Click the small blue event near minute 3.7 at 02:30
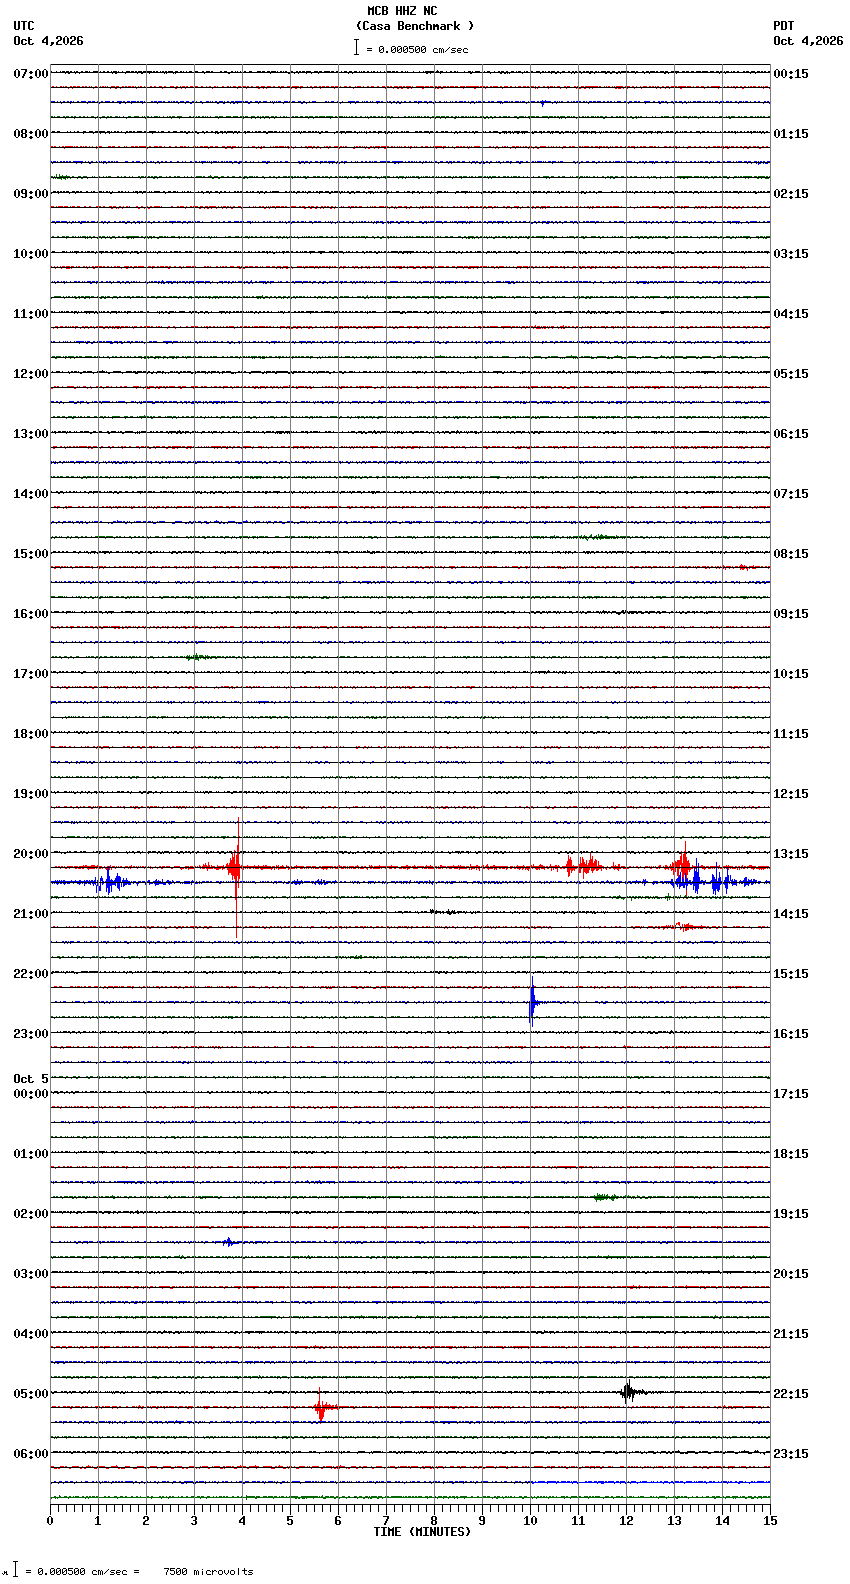850x1584 pixels. pos(229,1242)
